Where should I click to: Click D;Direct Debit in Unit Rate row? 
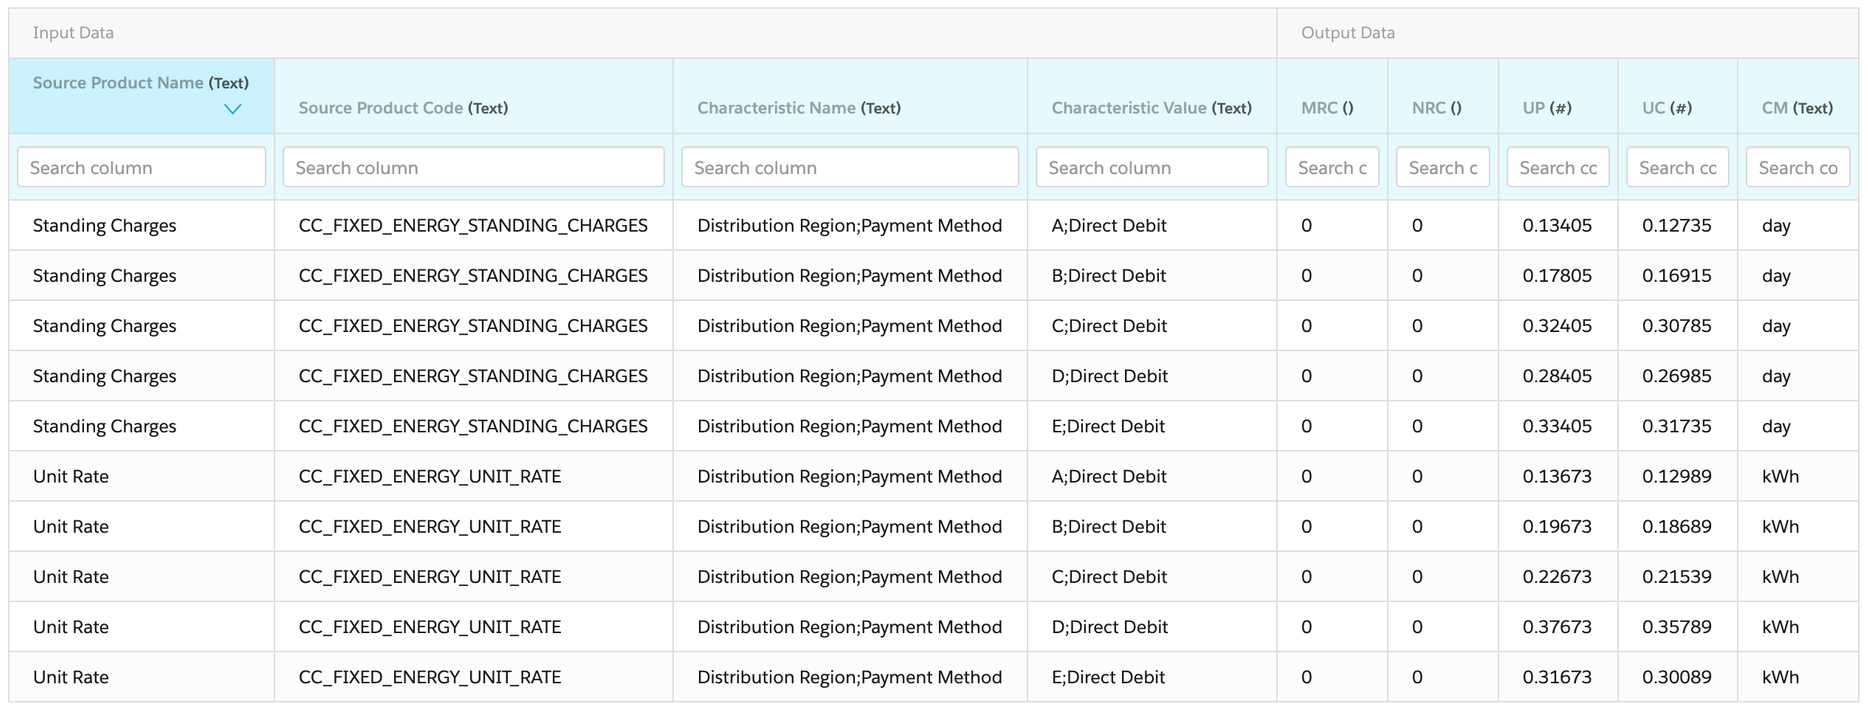(x=1110, y=627)
